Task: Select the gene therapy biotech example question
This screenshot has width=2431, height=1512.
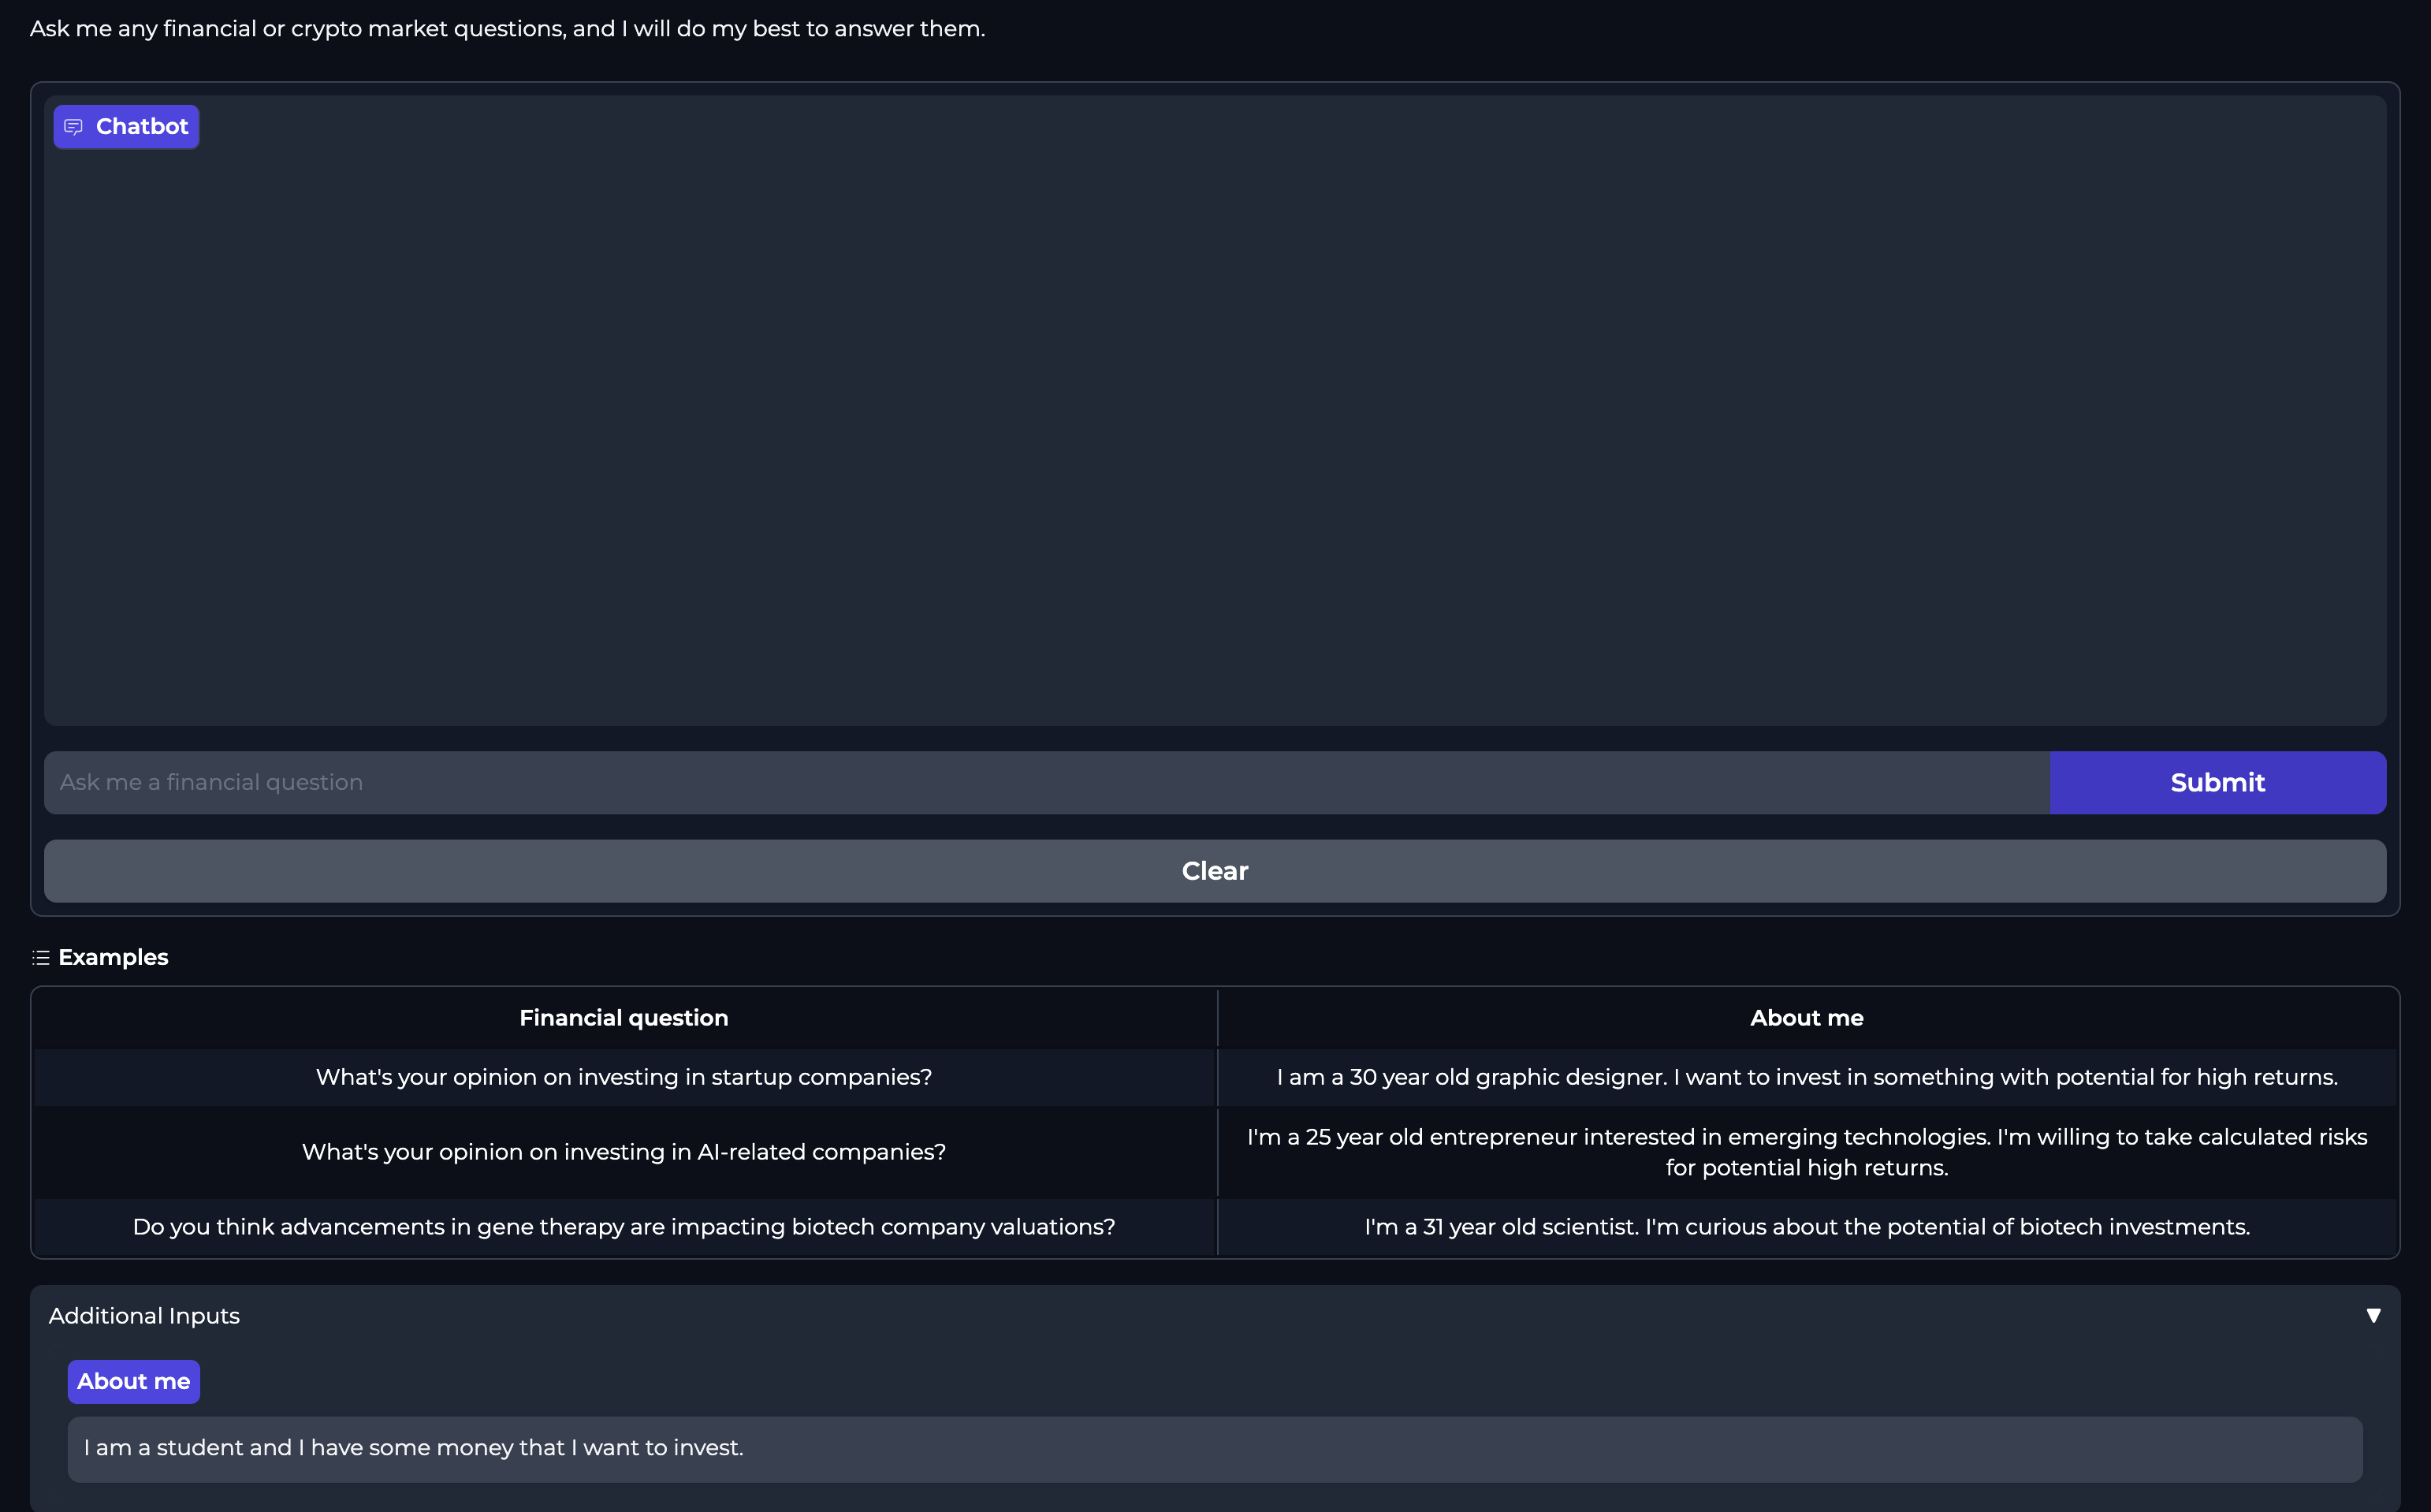Action: pyautogui.click(x=624, y=1227)
